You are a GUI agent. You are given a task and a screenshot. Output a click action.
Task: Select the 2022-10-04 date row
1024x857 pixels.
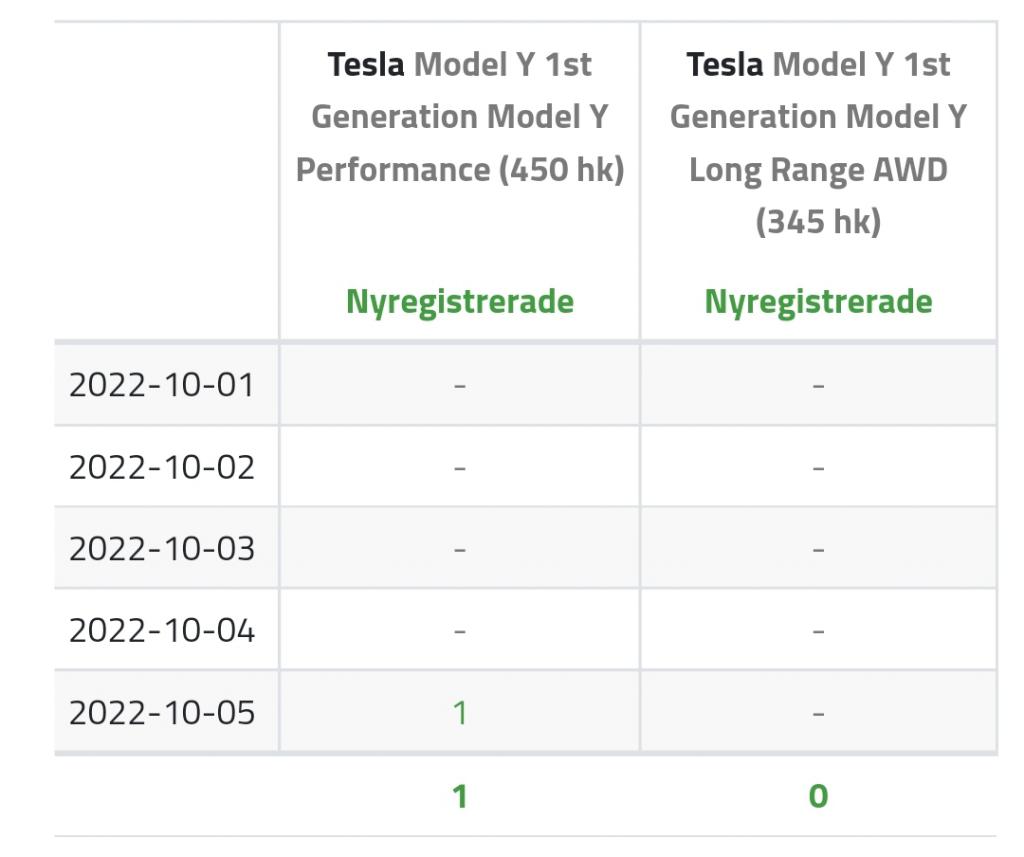pyautogui.click(x=526, y=630)
